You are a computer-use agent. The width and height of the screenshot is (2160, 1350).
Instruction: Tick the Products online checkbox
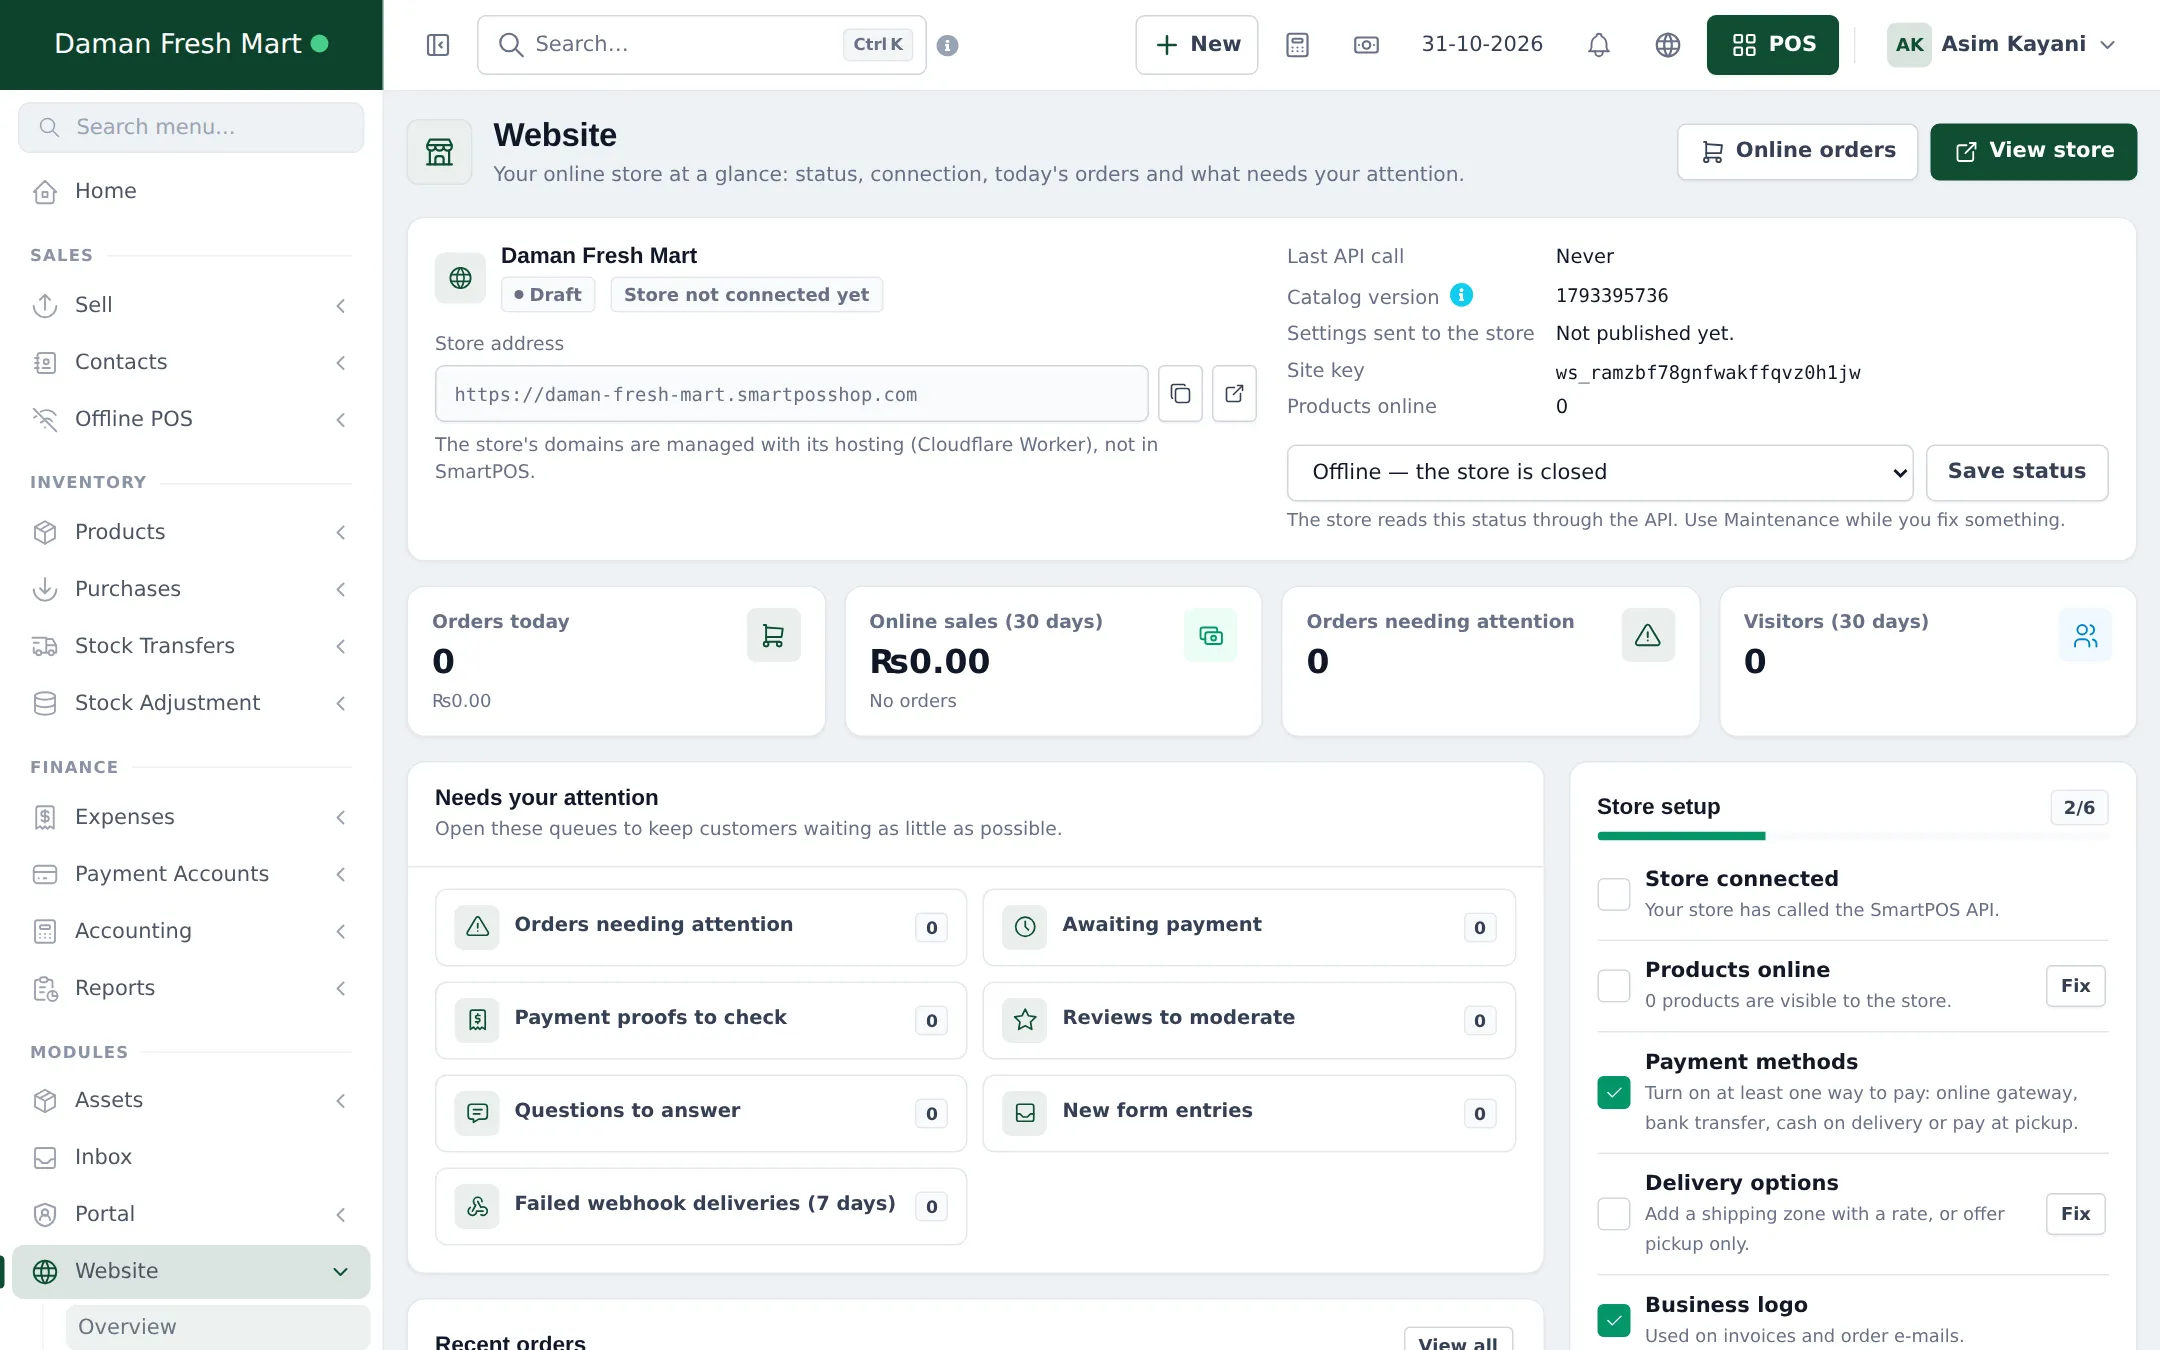[x=1614, y=985]
